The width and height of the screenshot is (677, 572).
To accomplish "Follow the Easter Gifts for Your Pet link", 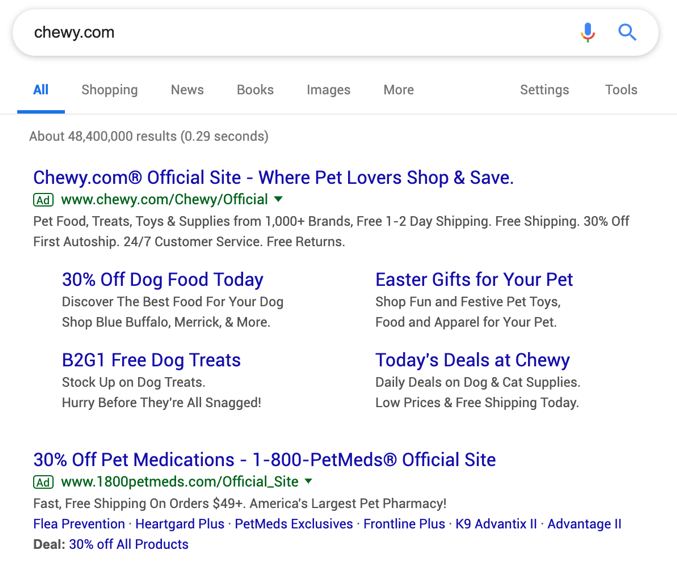I will 474,280.
